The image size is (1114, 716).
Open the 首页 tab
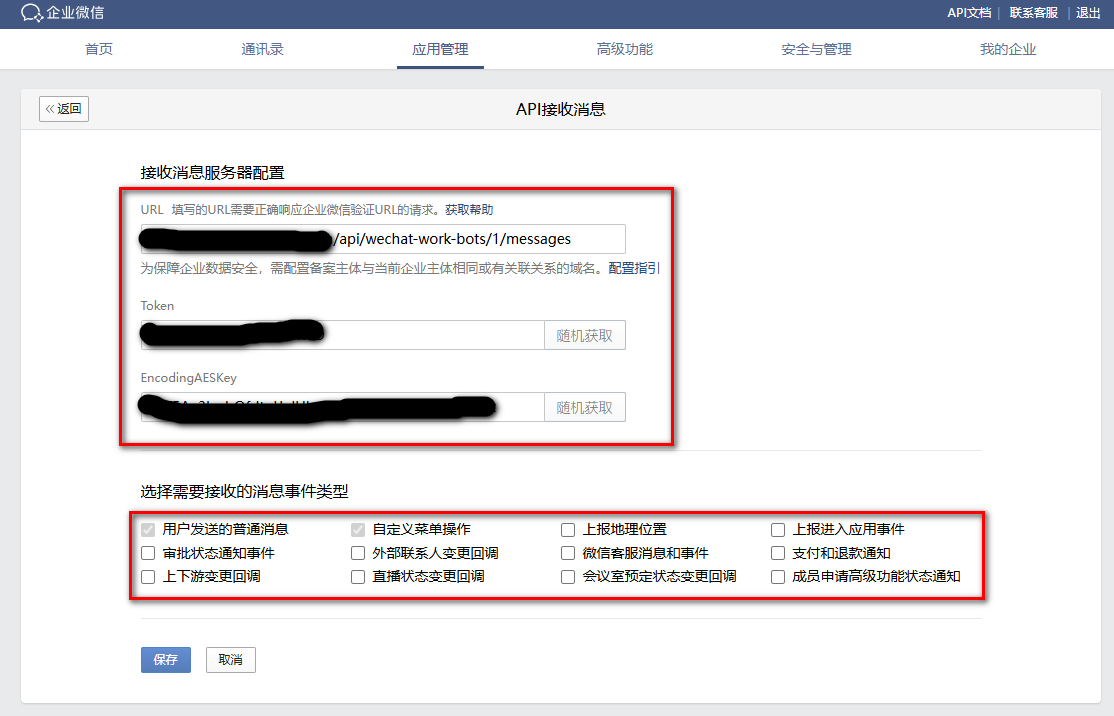pyautogui.click(x=99, y=49)
